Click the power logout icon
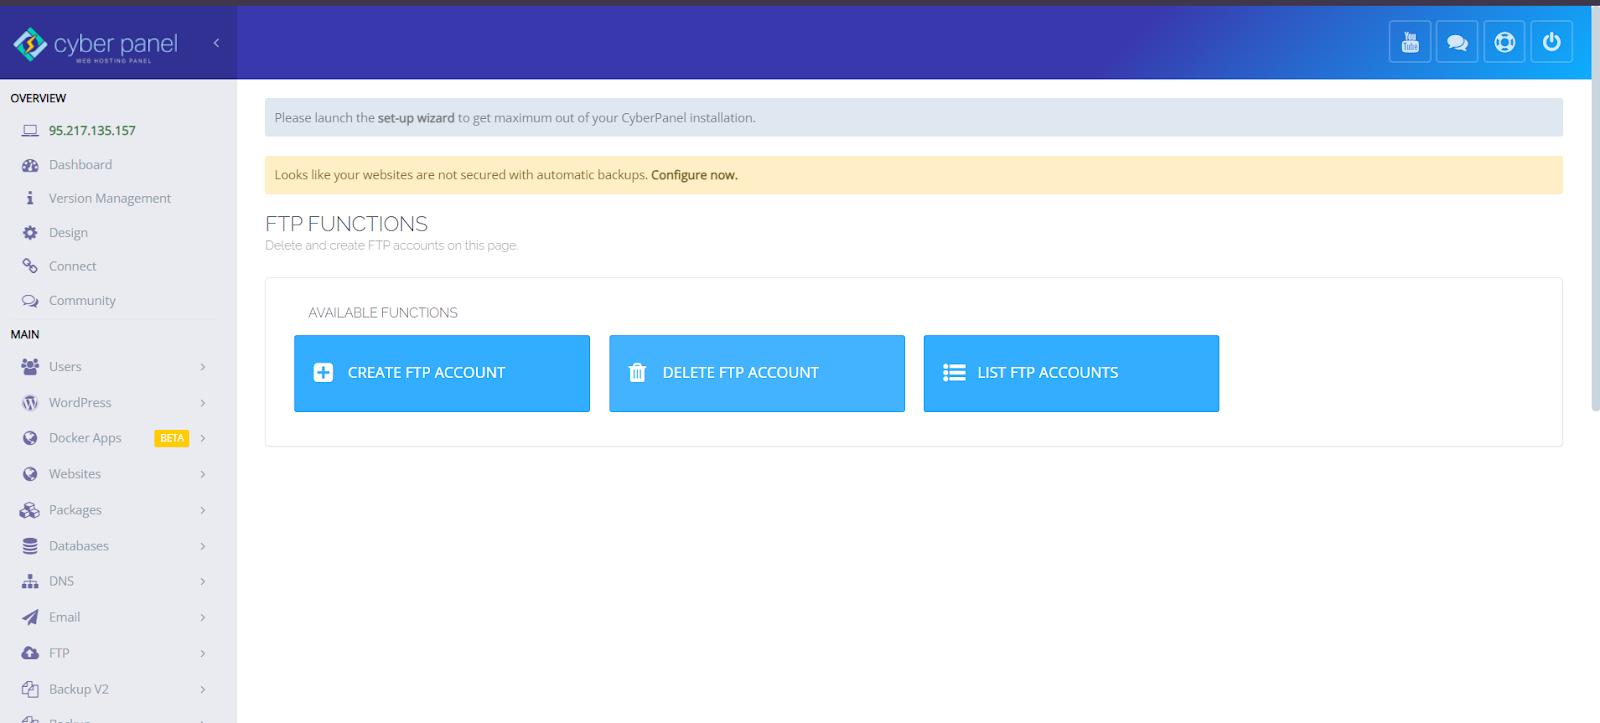 click(x=1552, y=42)
